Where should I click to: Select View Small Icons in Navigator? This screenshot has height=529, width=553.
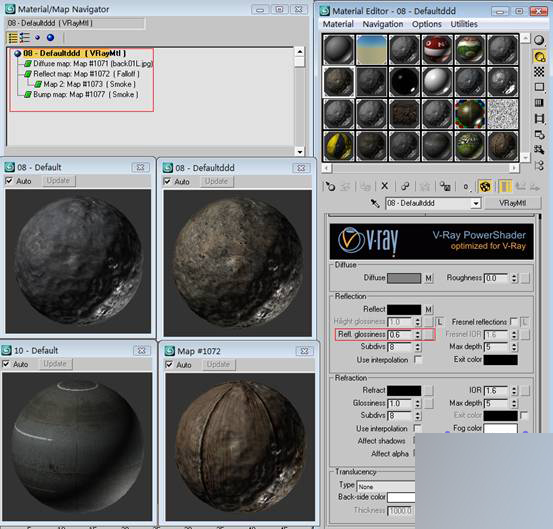tap(37, 37)
